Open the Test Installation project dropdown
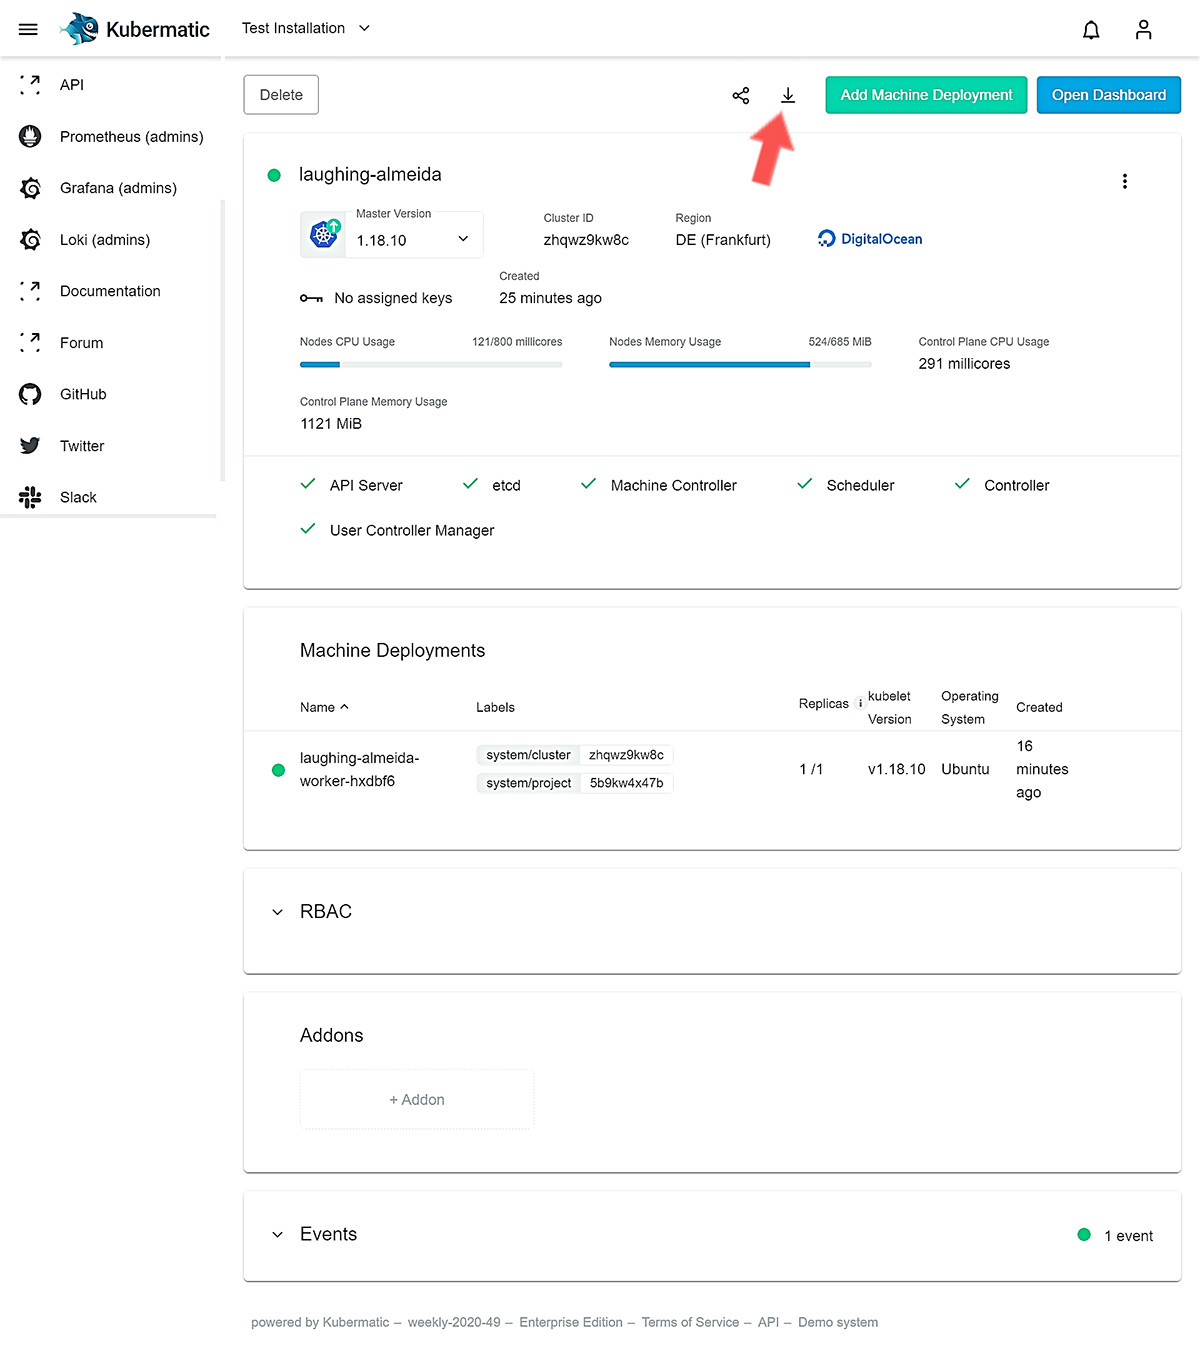1200x1356 pixels. click(x=305, y=28)
